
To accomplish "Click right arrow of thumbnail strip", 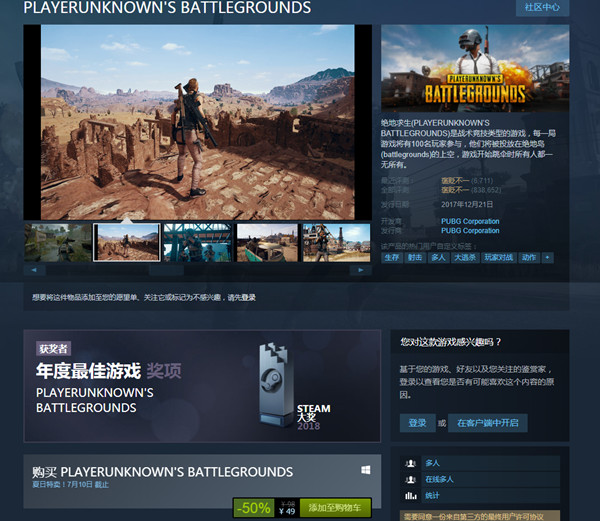I will point(360,270).
